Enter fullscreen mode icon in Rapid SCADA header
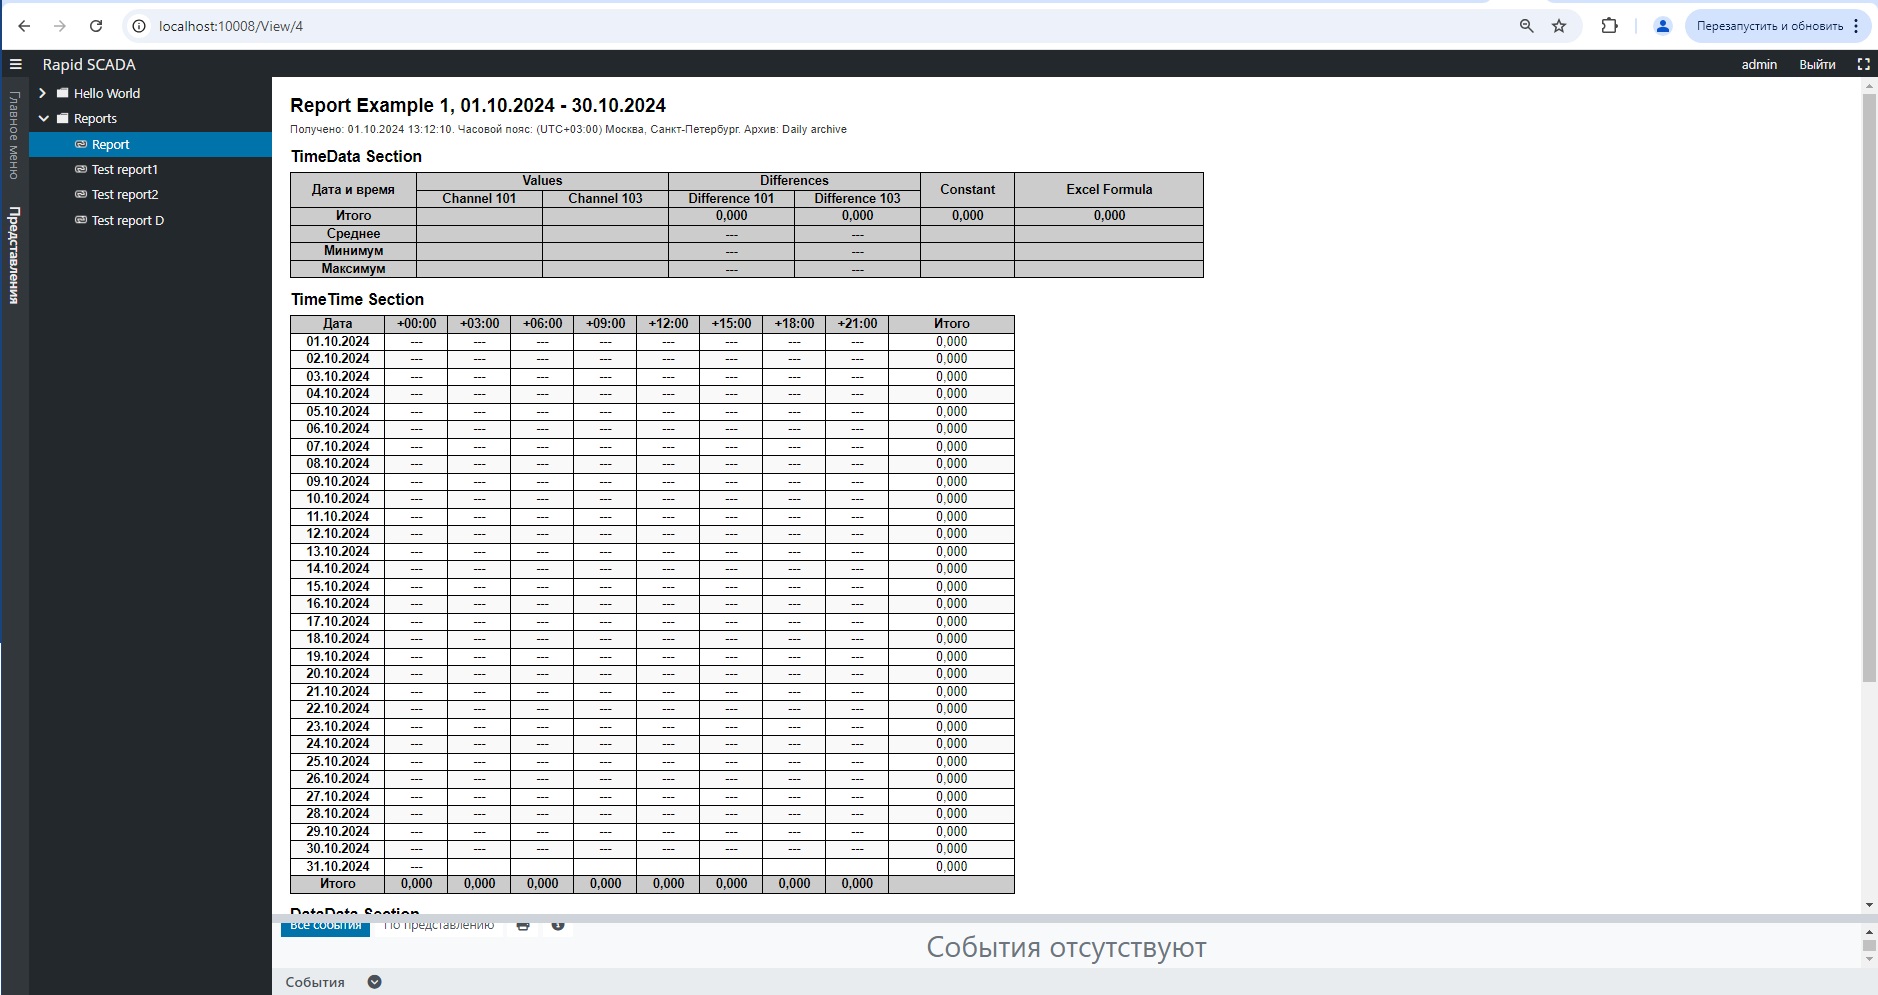Viewport: 1878px width, 995px height. click(1863, 64)
